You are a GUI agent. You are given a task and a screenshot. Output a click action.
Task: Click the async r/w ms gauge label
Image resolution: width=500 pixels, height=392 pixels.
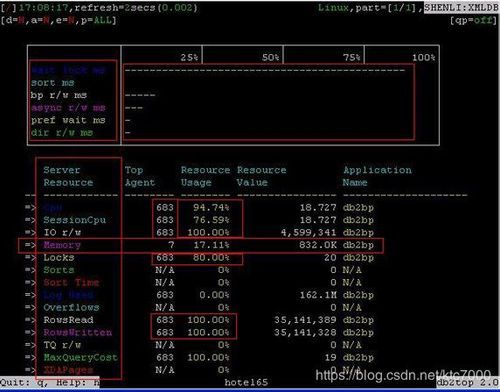click(68, 108)
